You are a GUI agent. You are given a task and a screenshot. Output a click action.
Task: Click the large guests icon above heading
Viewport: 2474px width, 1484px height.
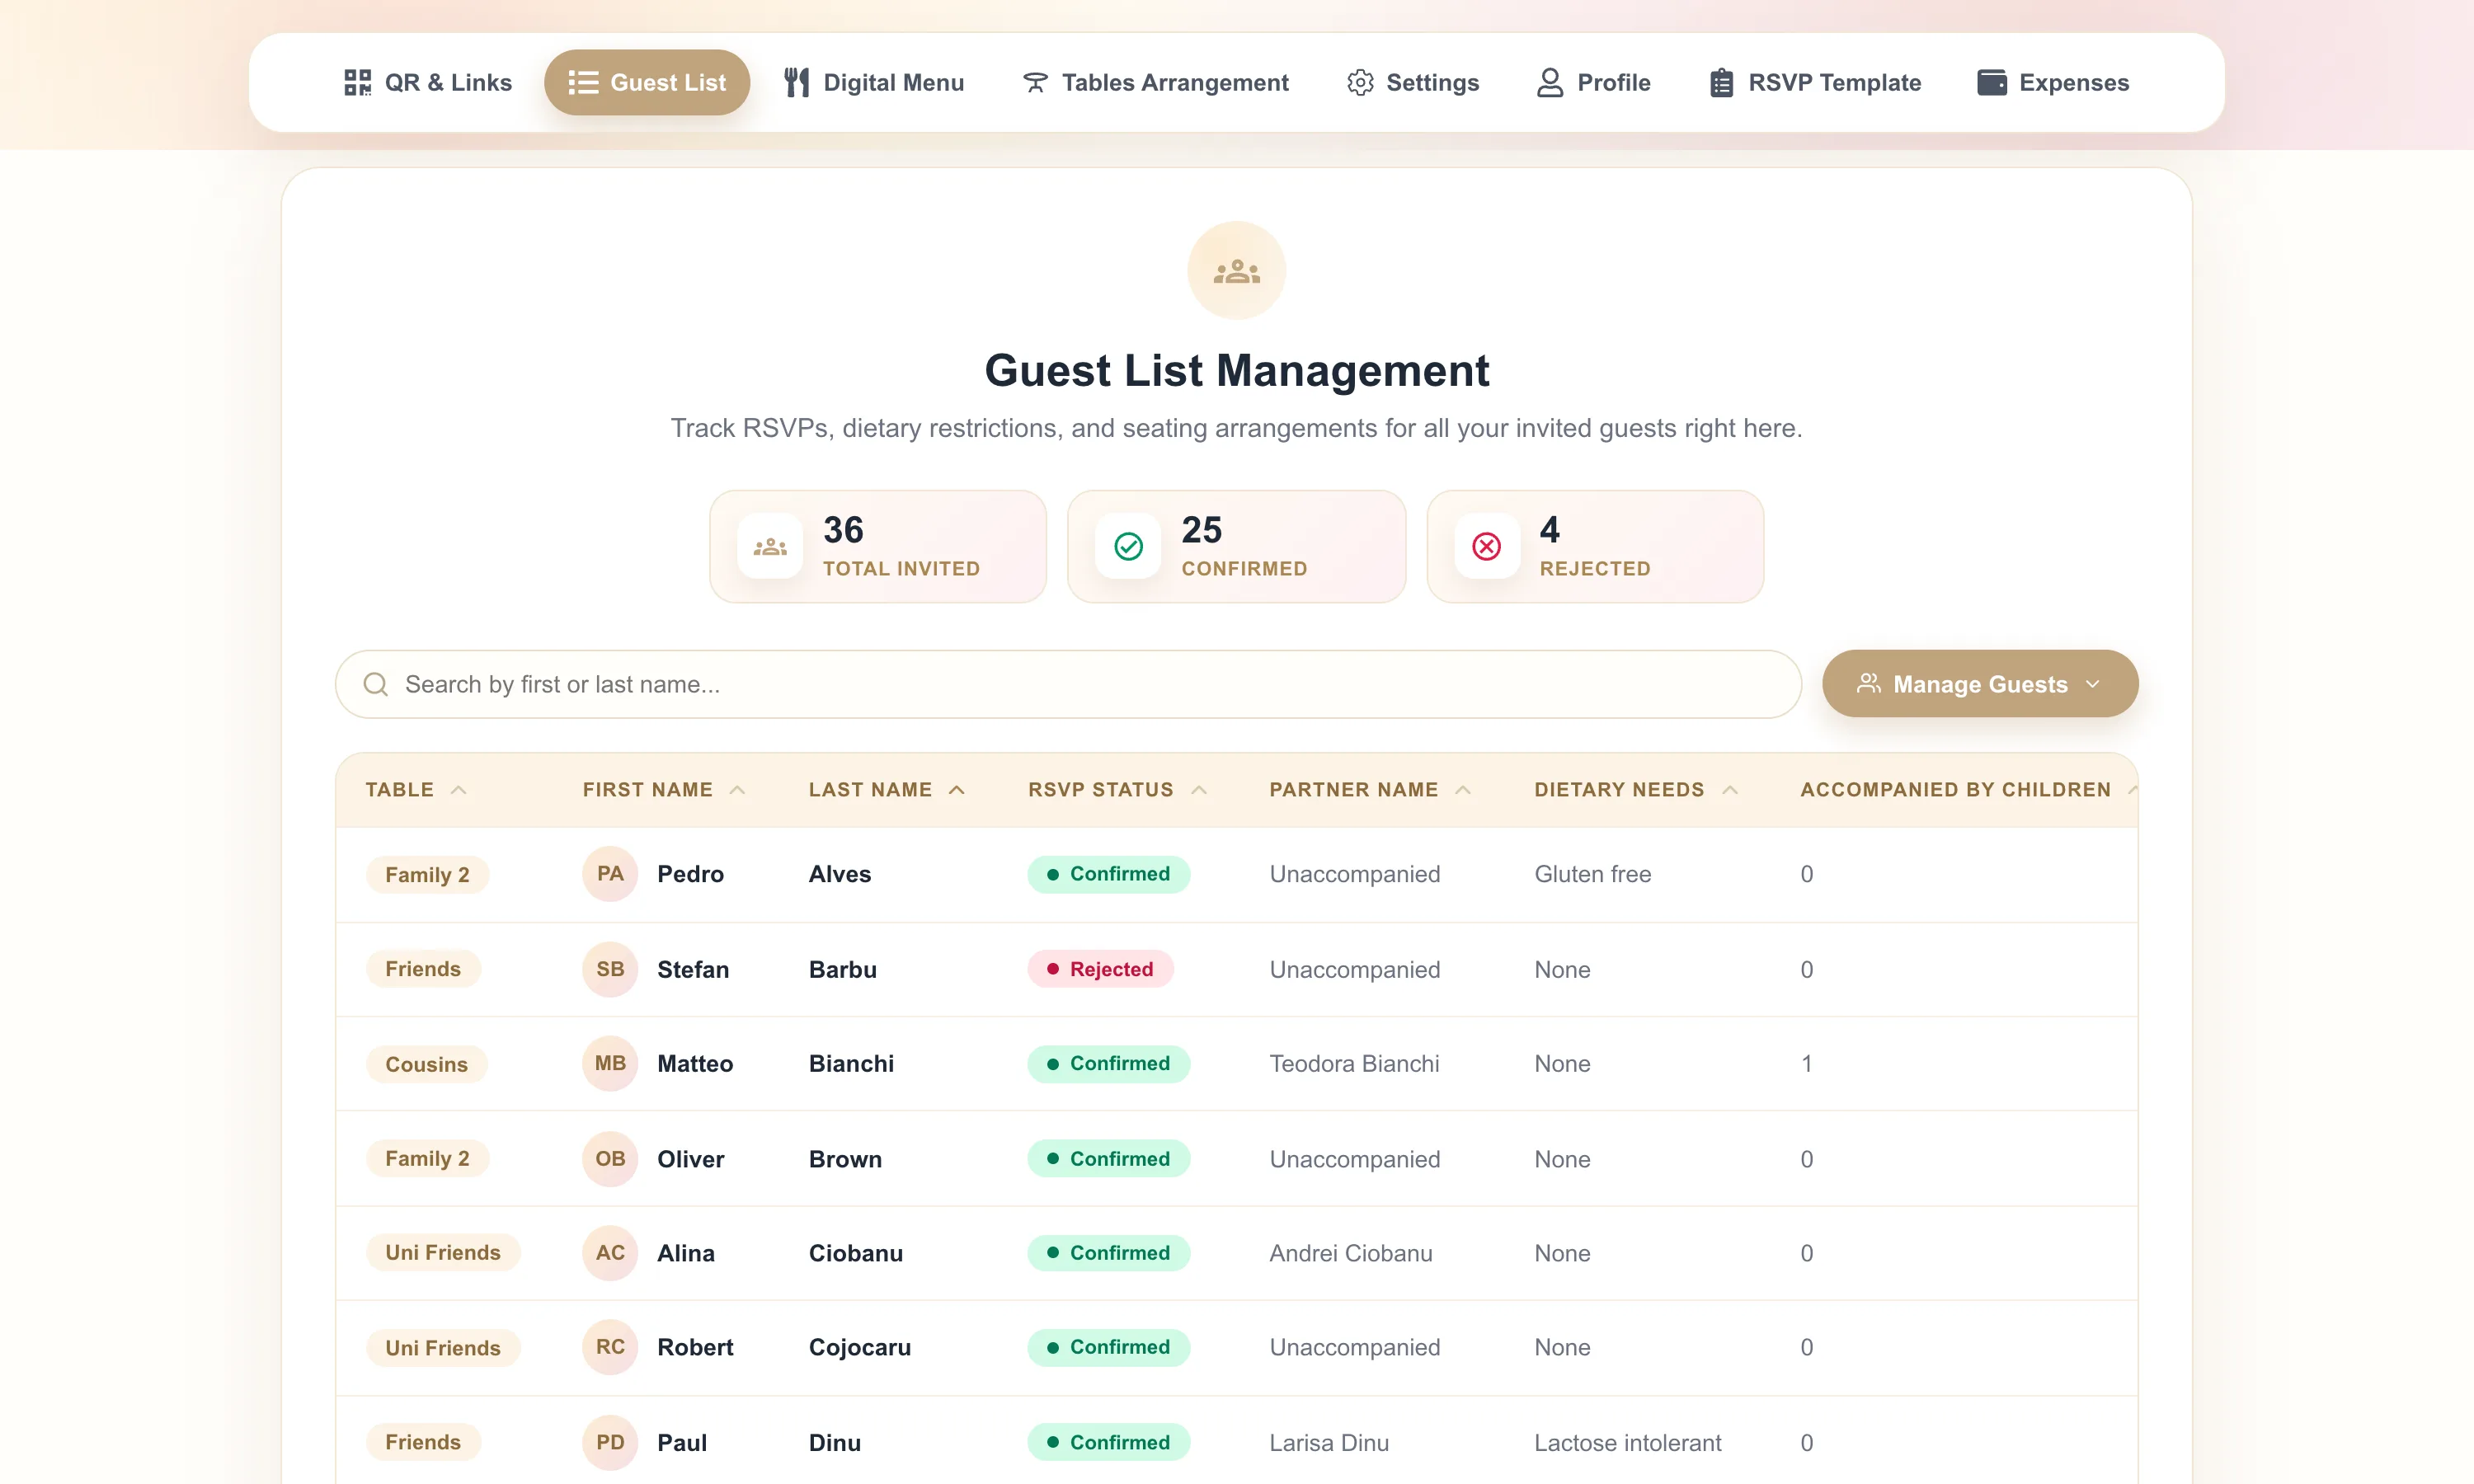pyautogui.click(x=1237, y=270)
